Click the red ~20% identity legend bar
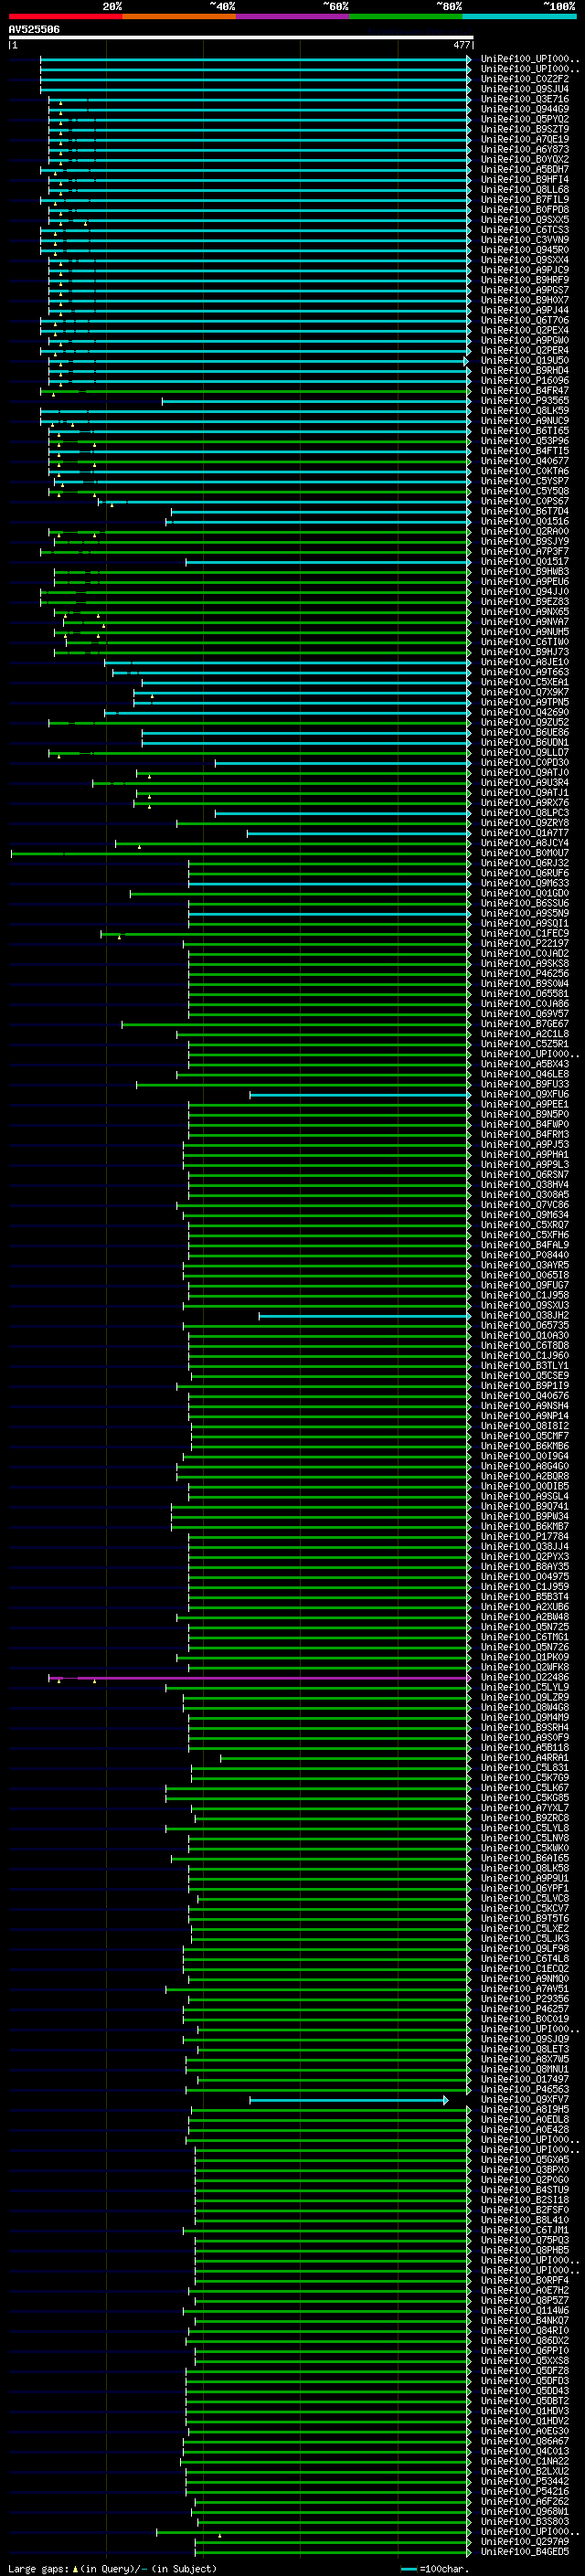The height and width of the screenshot is (2576, 585). click(x=65, y=16)
